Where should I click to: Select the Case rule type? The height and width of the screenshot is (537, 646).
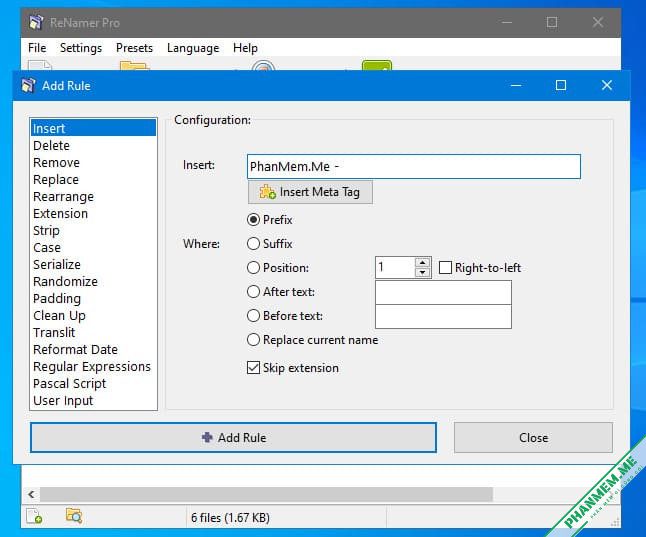pos(93,247)
